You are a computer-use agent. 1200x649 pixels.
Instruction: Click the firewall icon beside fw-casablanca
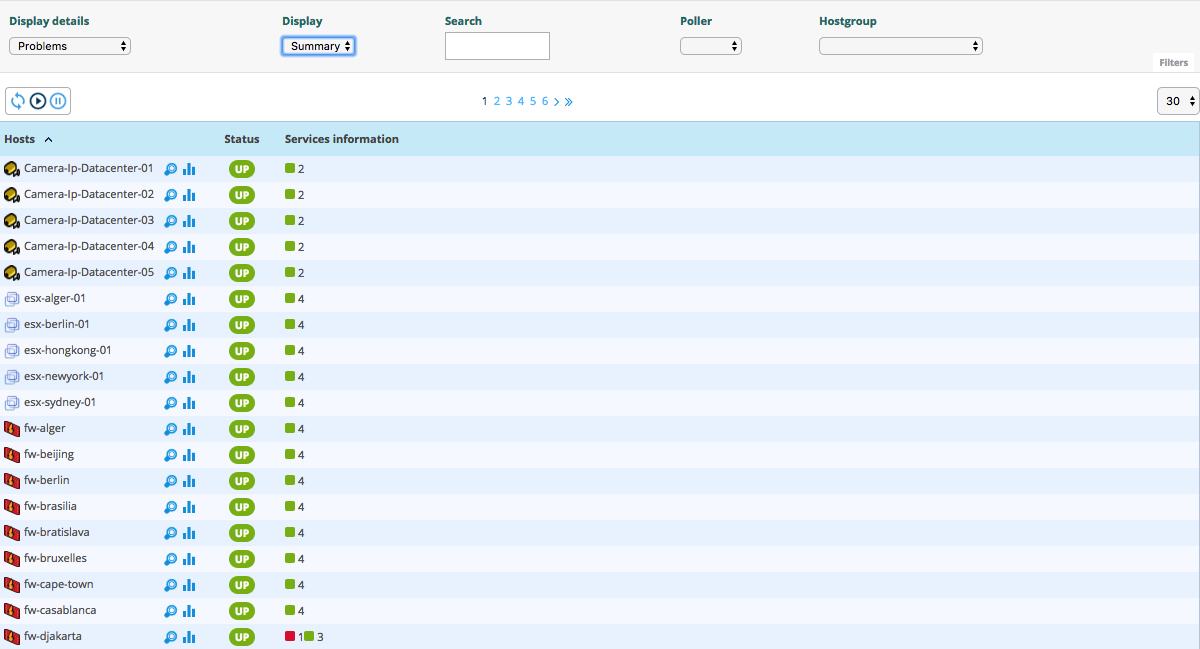pyautogui.click(x=12, y=610)
